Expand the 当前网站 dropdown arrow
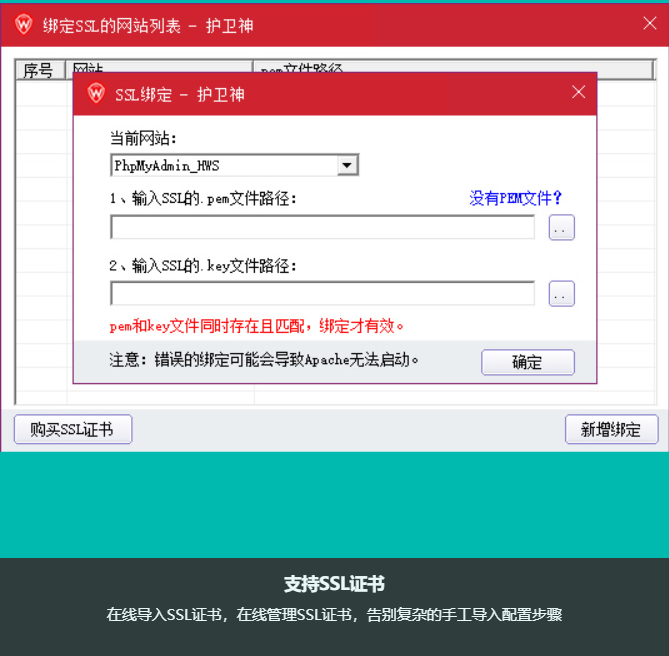 (347, 166)
